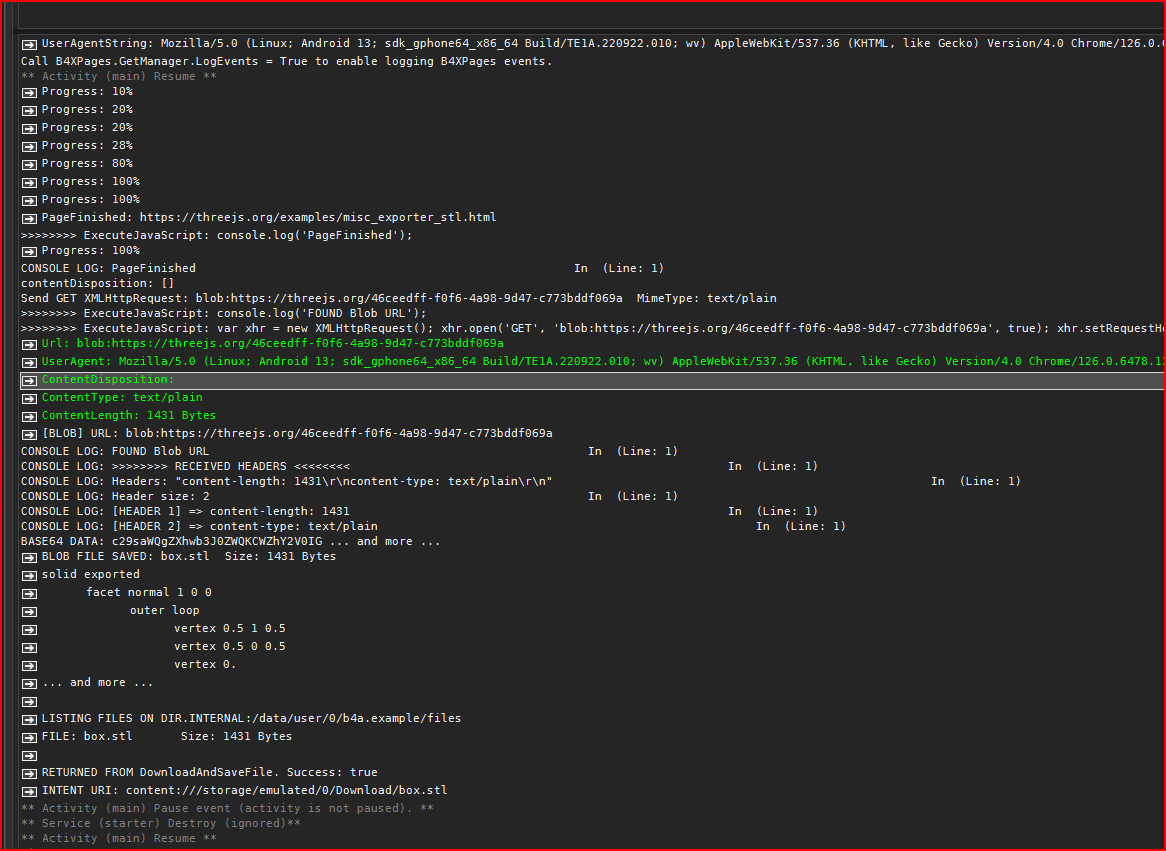Select the 'CONSOLE LOG: Headers:' content-length line
1166x851 pixels.
tap(521, 481)
